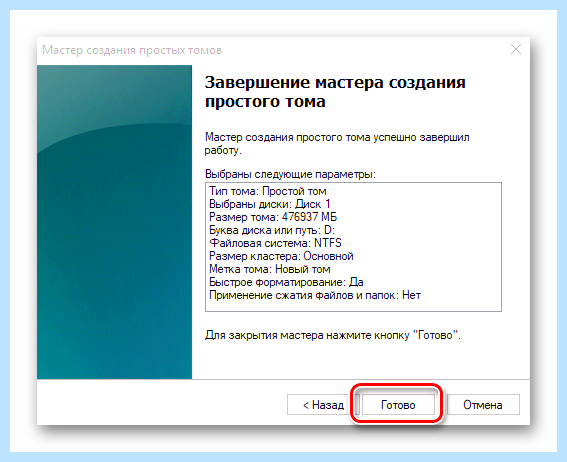Viewport: 567px width, 462px height.
Task: Go back with the Назад button
Action: [x=323, y=405]
